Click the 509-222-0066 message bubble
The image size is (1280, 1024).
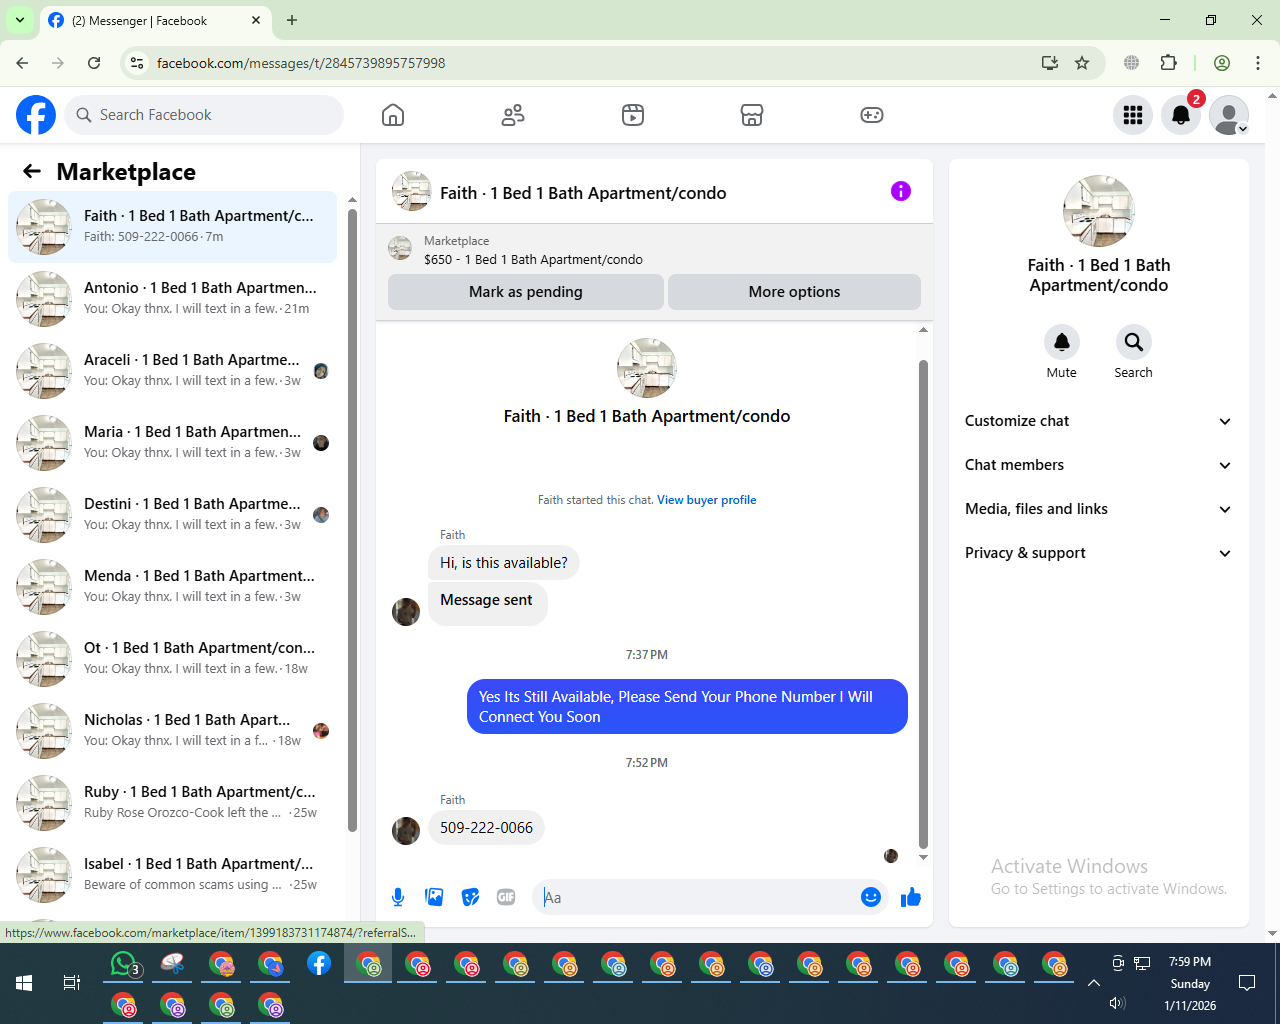pyautogui.click(x=487, y=828)
